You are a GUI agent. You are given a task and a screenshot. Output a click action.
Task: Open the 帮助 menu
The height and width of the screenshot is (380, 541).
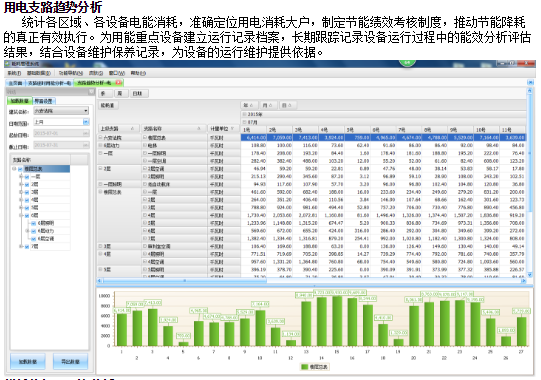pos(138,73)
